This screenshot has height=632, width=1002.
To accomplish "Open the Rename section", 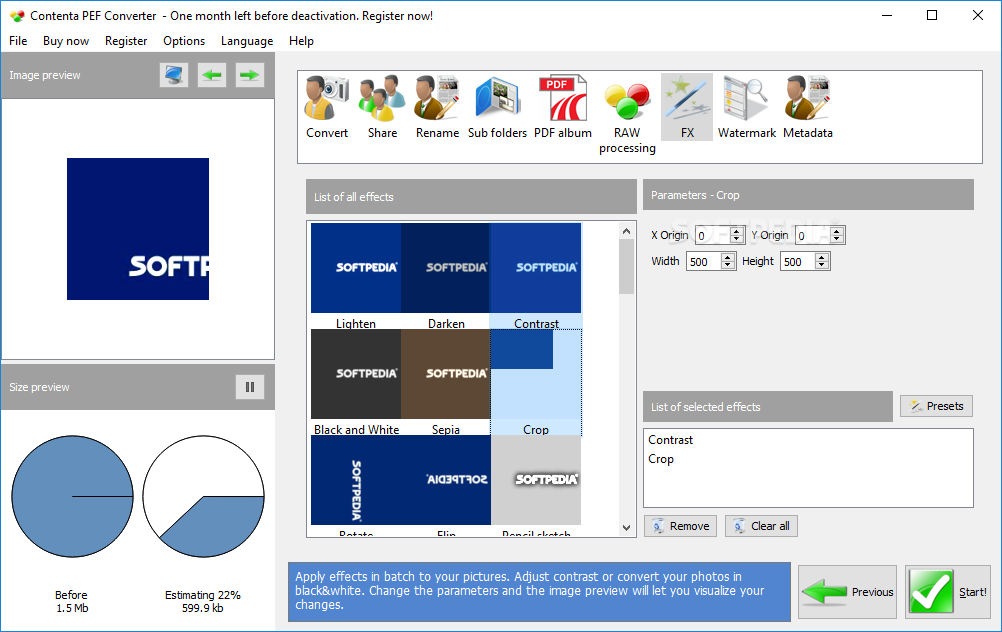I will point(437,107).
